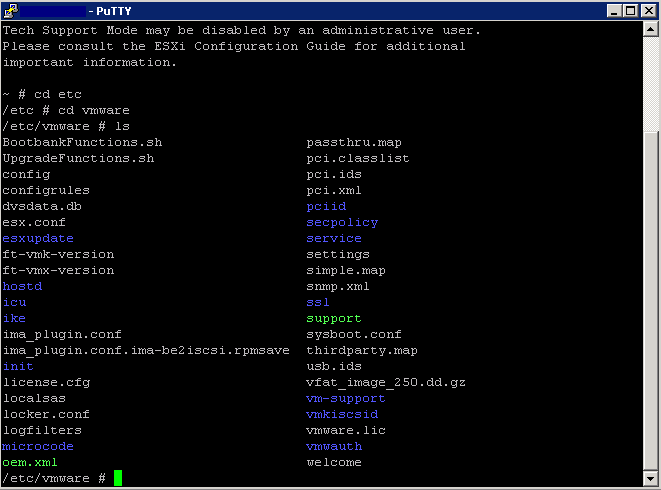Click the ft-vmx-version entry
Viewport: 661px width, 490px height.
[x=58, y=270]
